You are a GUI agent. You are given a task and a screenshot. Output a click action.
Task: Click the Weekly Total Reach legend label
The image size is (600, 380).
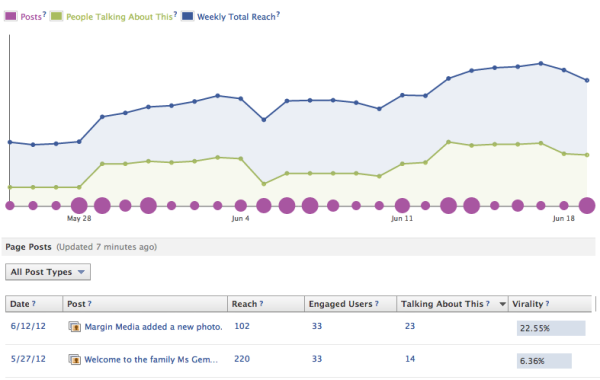(x=236, y=17)
